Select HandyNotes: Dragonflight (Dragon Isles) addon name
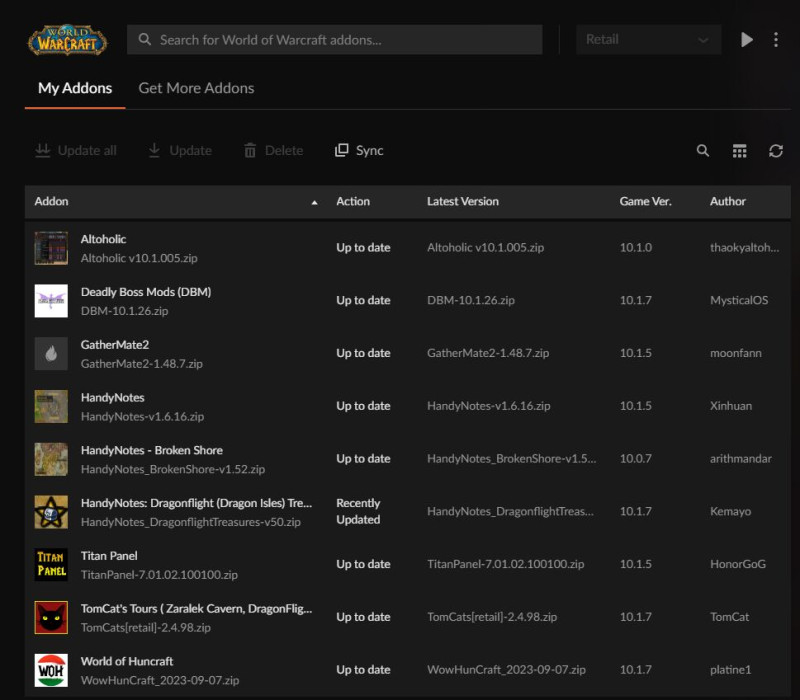800x700 pixels. (196, 503)
